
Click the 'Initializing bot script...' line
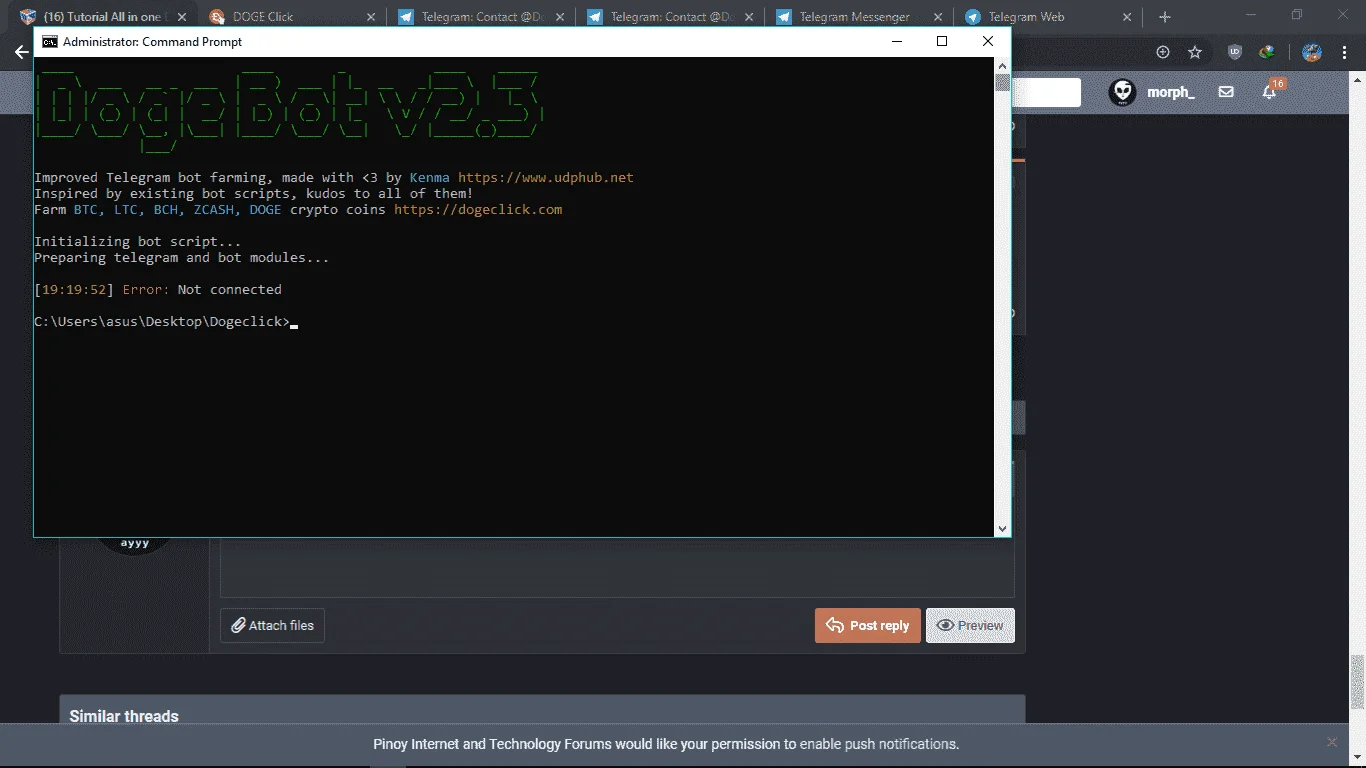[x=138, y=242]
